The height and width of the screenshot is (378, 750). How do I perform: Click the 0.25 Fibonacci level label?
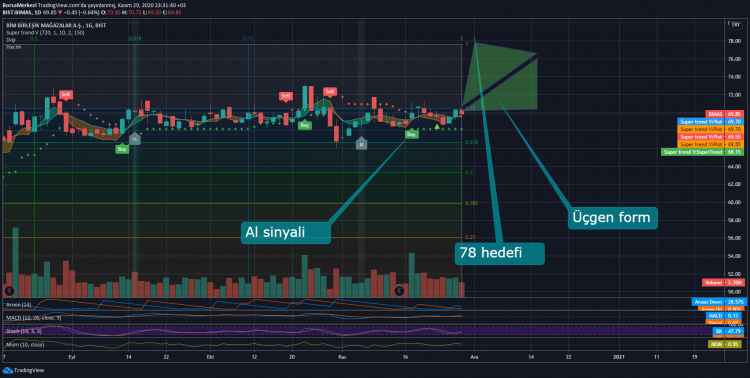pyautogui.click(x=469, y=237)
